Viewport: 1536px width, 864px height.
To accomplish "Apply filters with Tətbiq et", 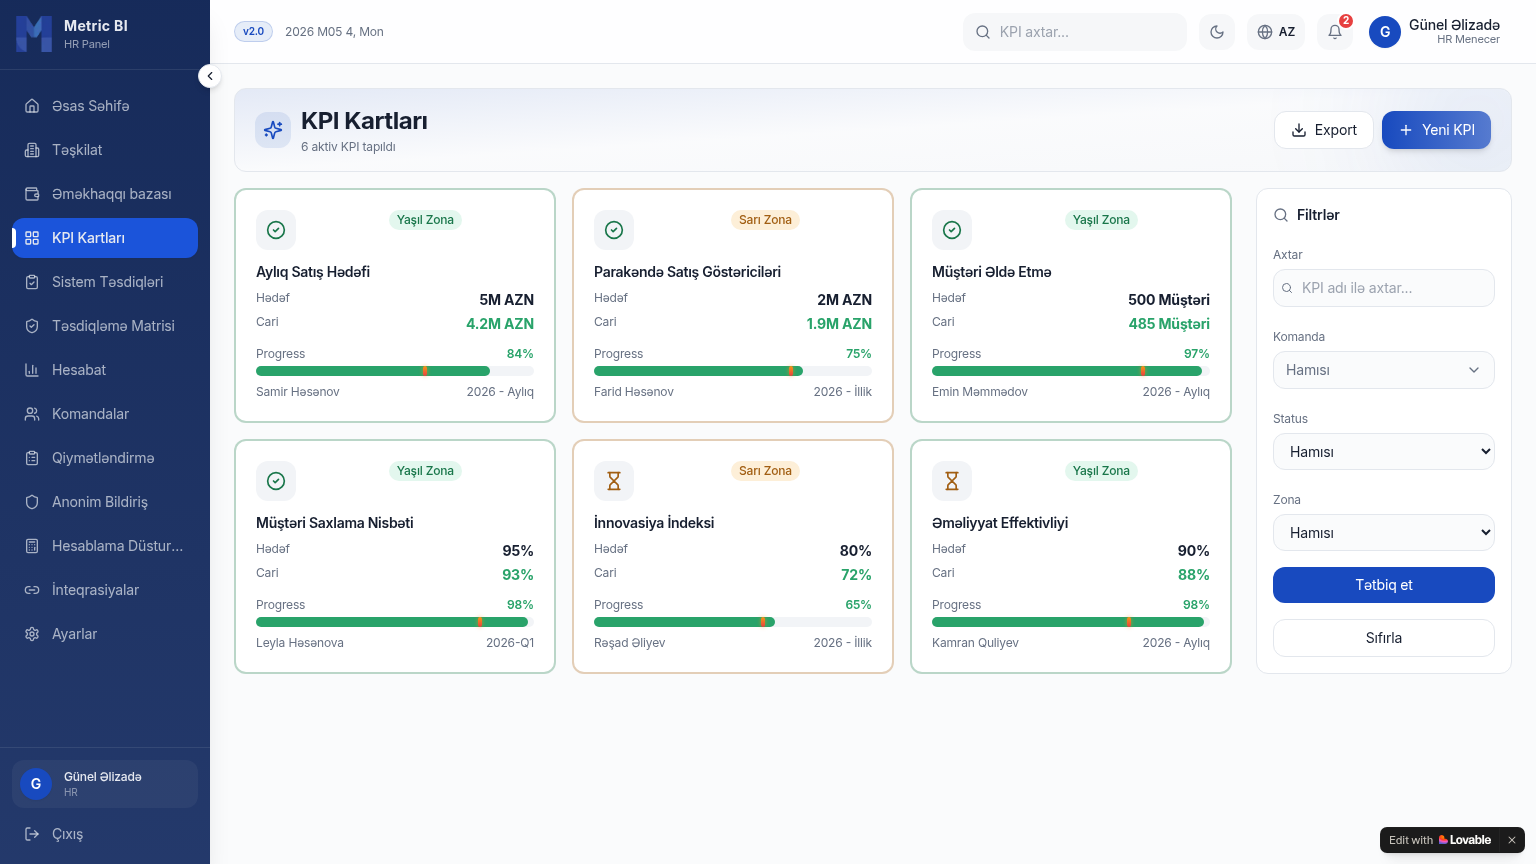I will pos(1384,585).
